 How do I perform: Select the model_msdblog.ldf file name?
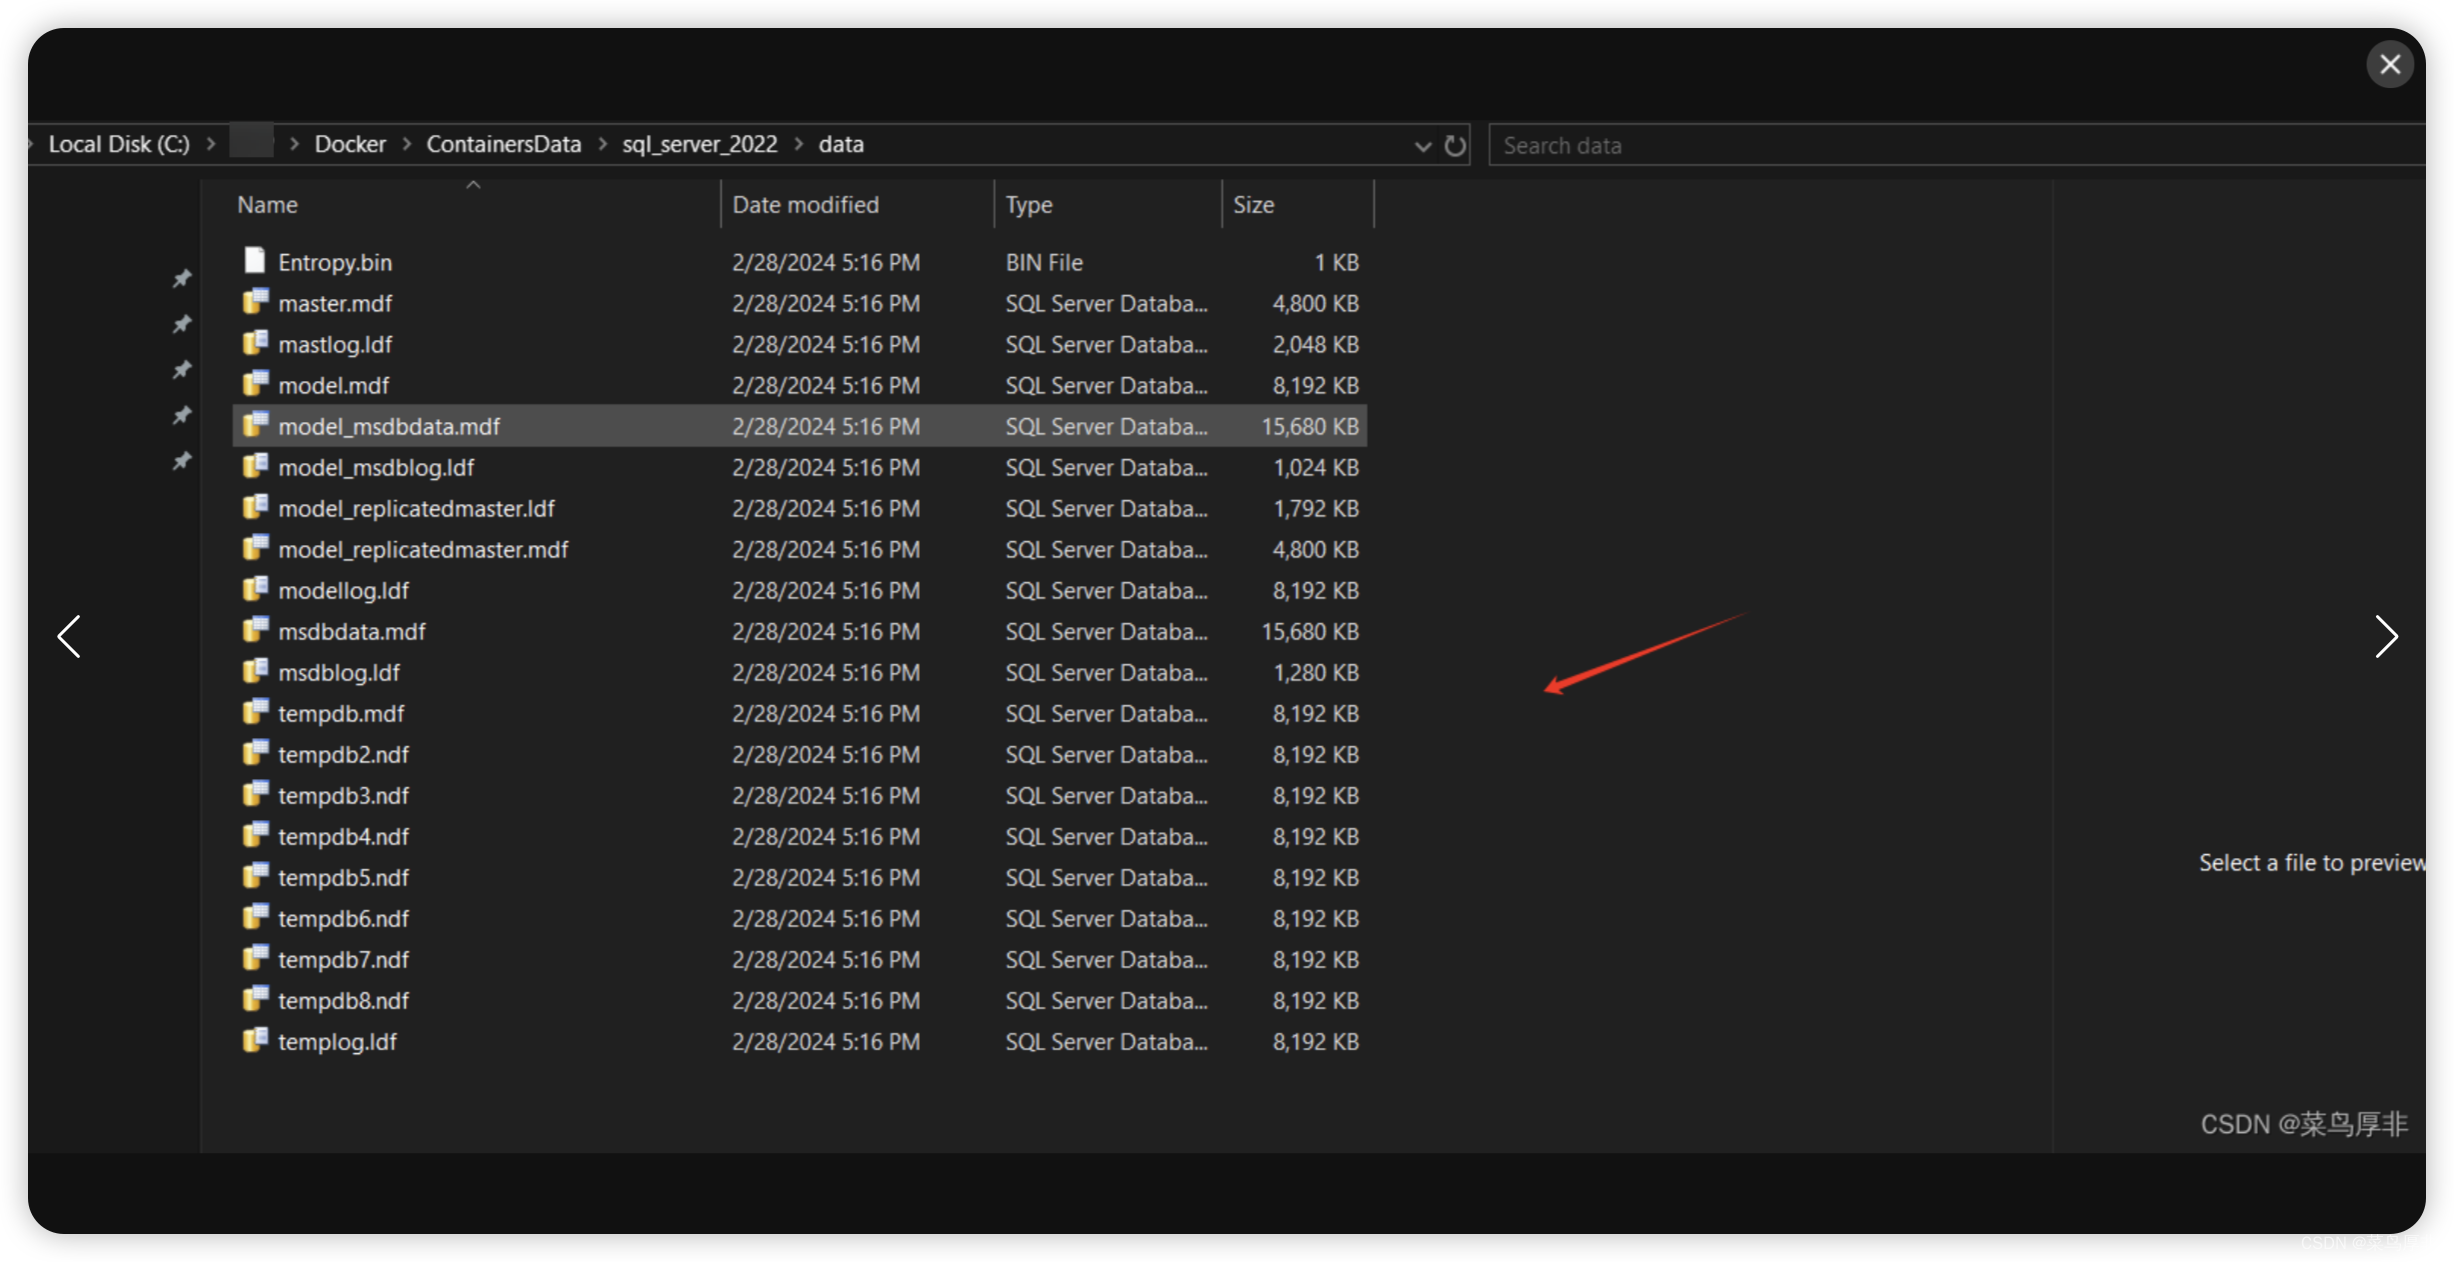[x=376, y=467]
